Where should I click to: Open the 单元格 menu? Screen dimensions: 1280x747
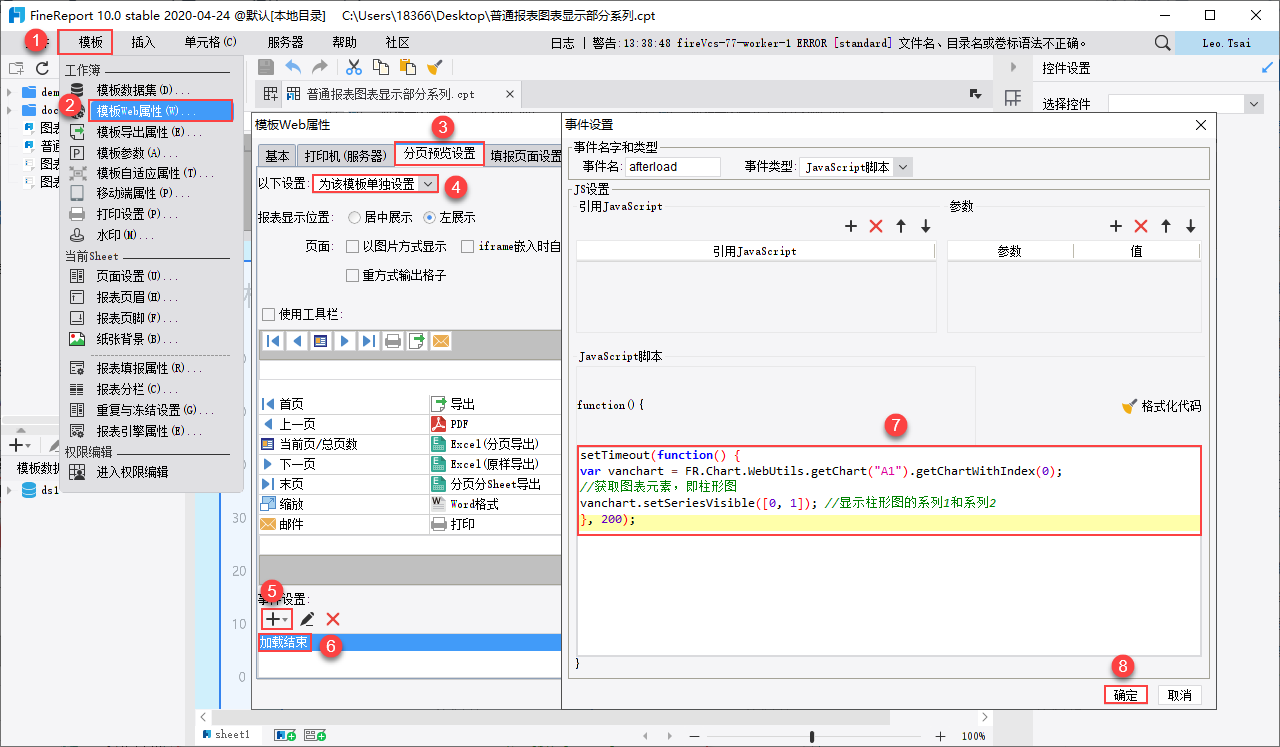(x=210, y=42)
